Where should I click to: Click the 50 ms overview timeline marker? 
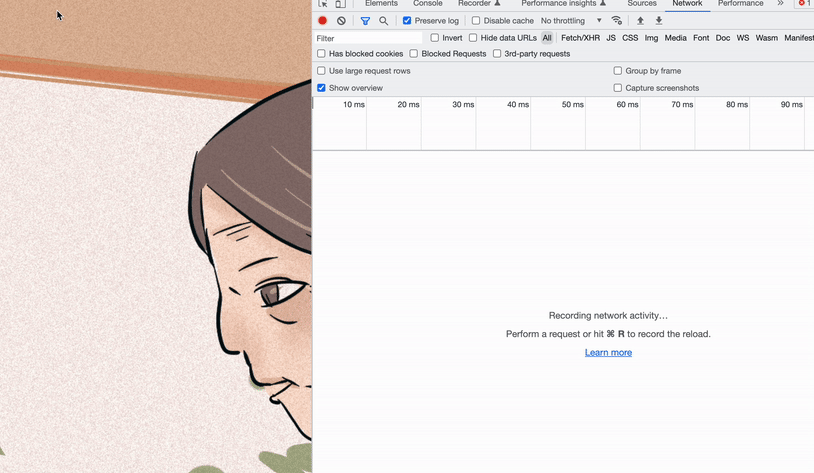573,104
